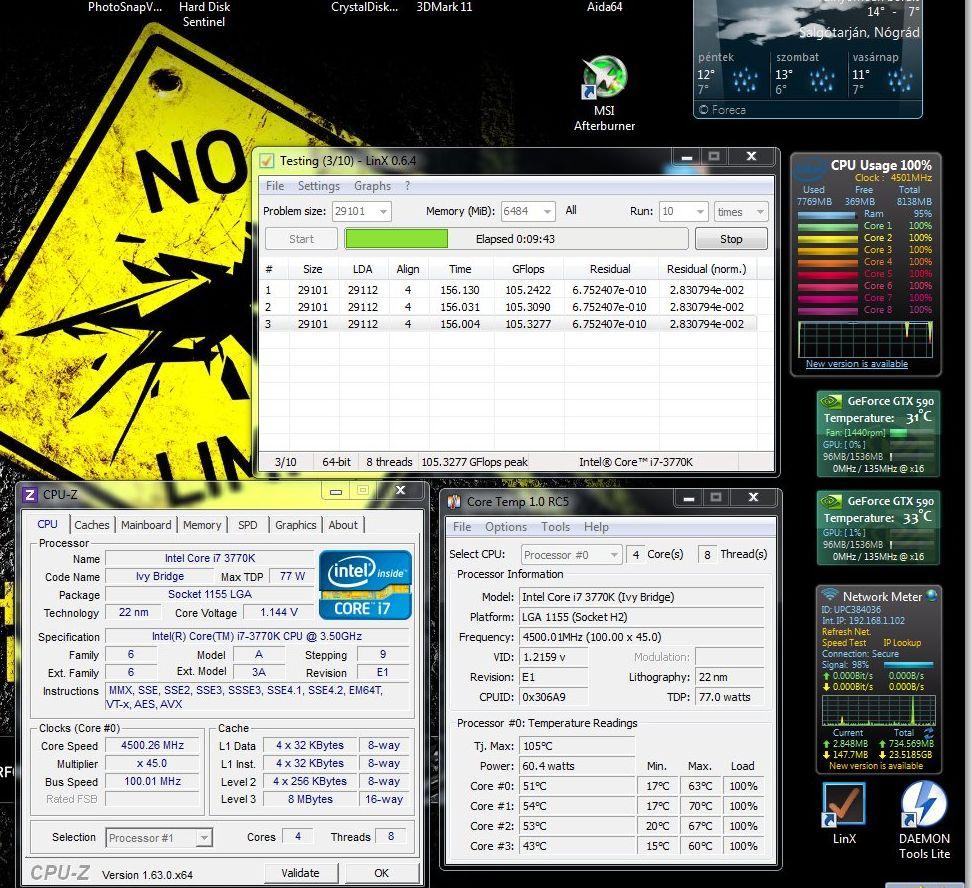972x888 pixels.
Task: Switch to the Mainboard tab in CPU-Z
Action: point(146,525)
